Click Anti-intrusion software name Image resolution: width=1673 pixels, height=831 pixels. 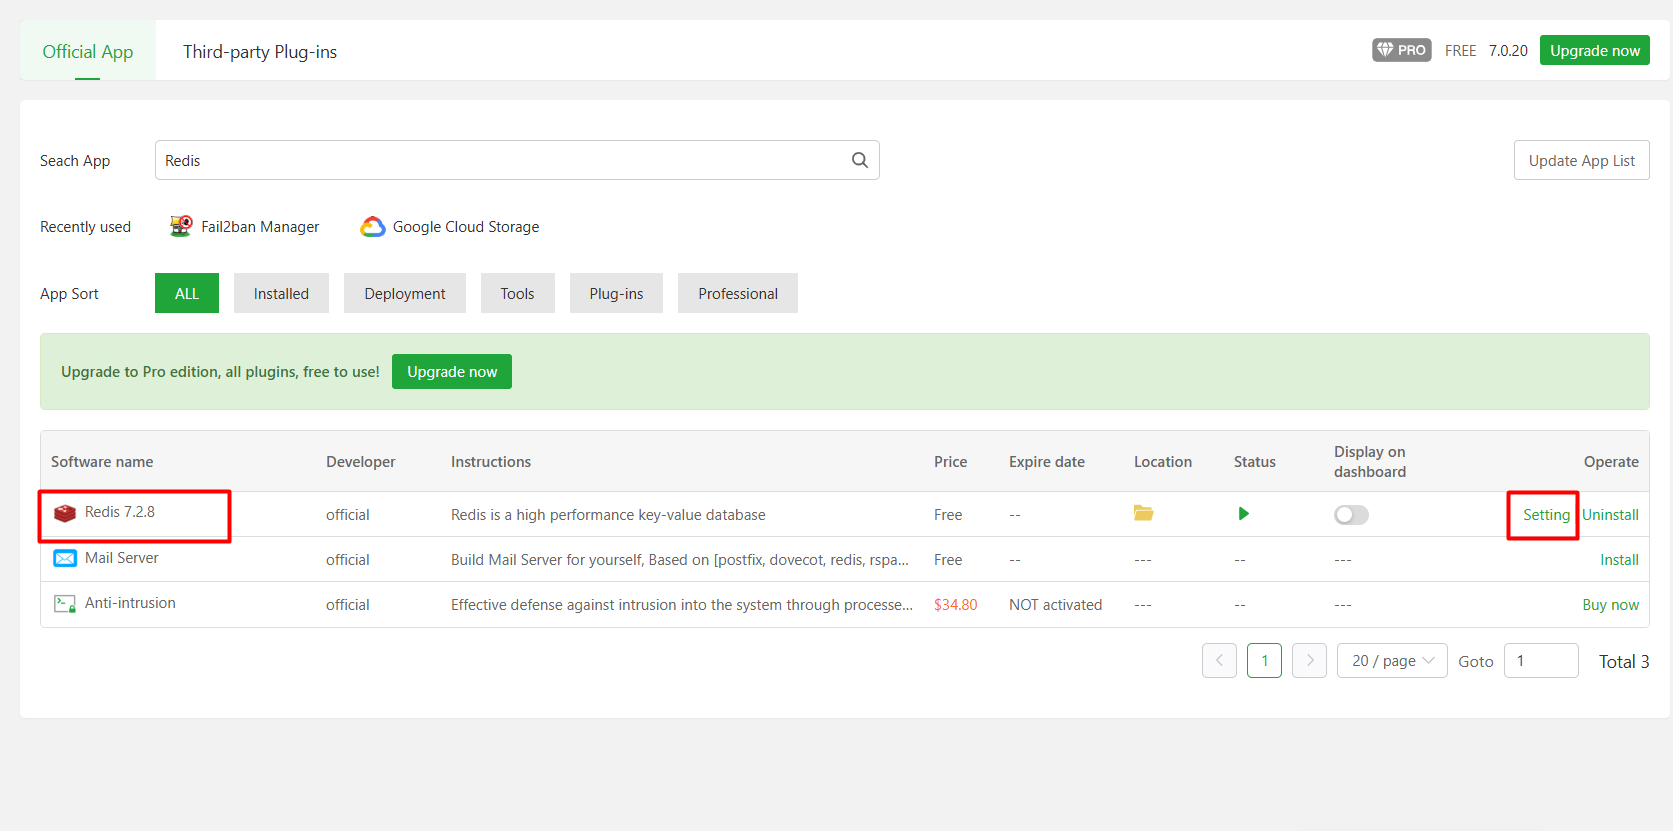pyautogui.click(x=130, y=602)
